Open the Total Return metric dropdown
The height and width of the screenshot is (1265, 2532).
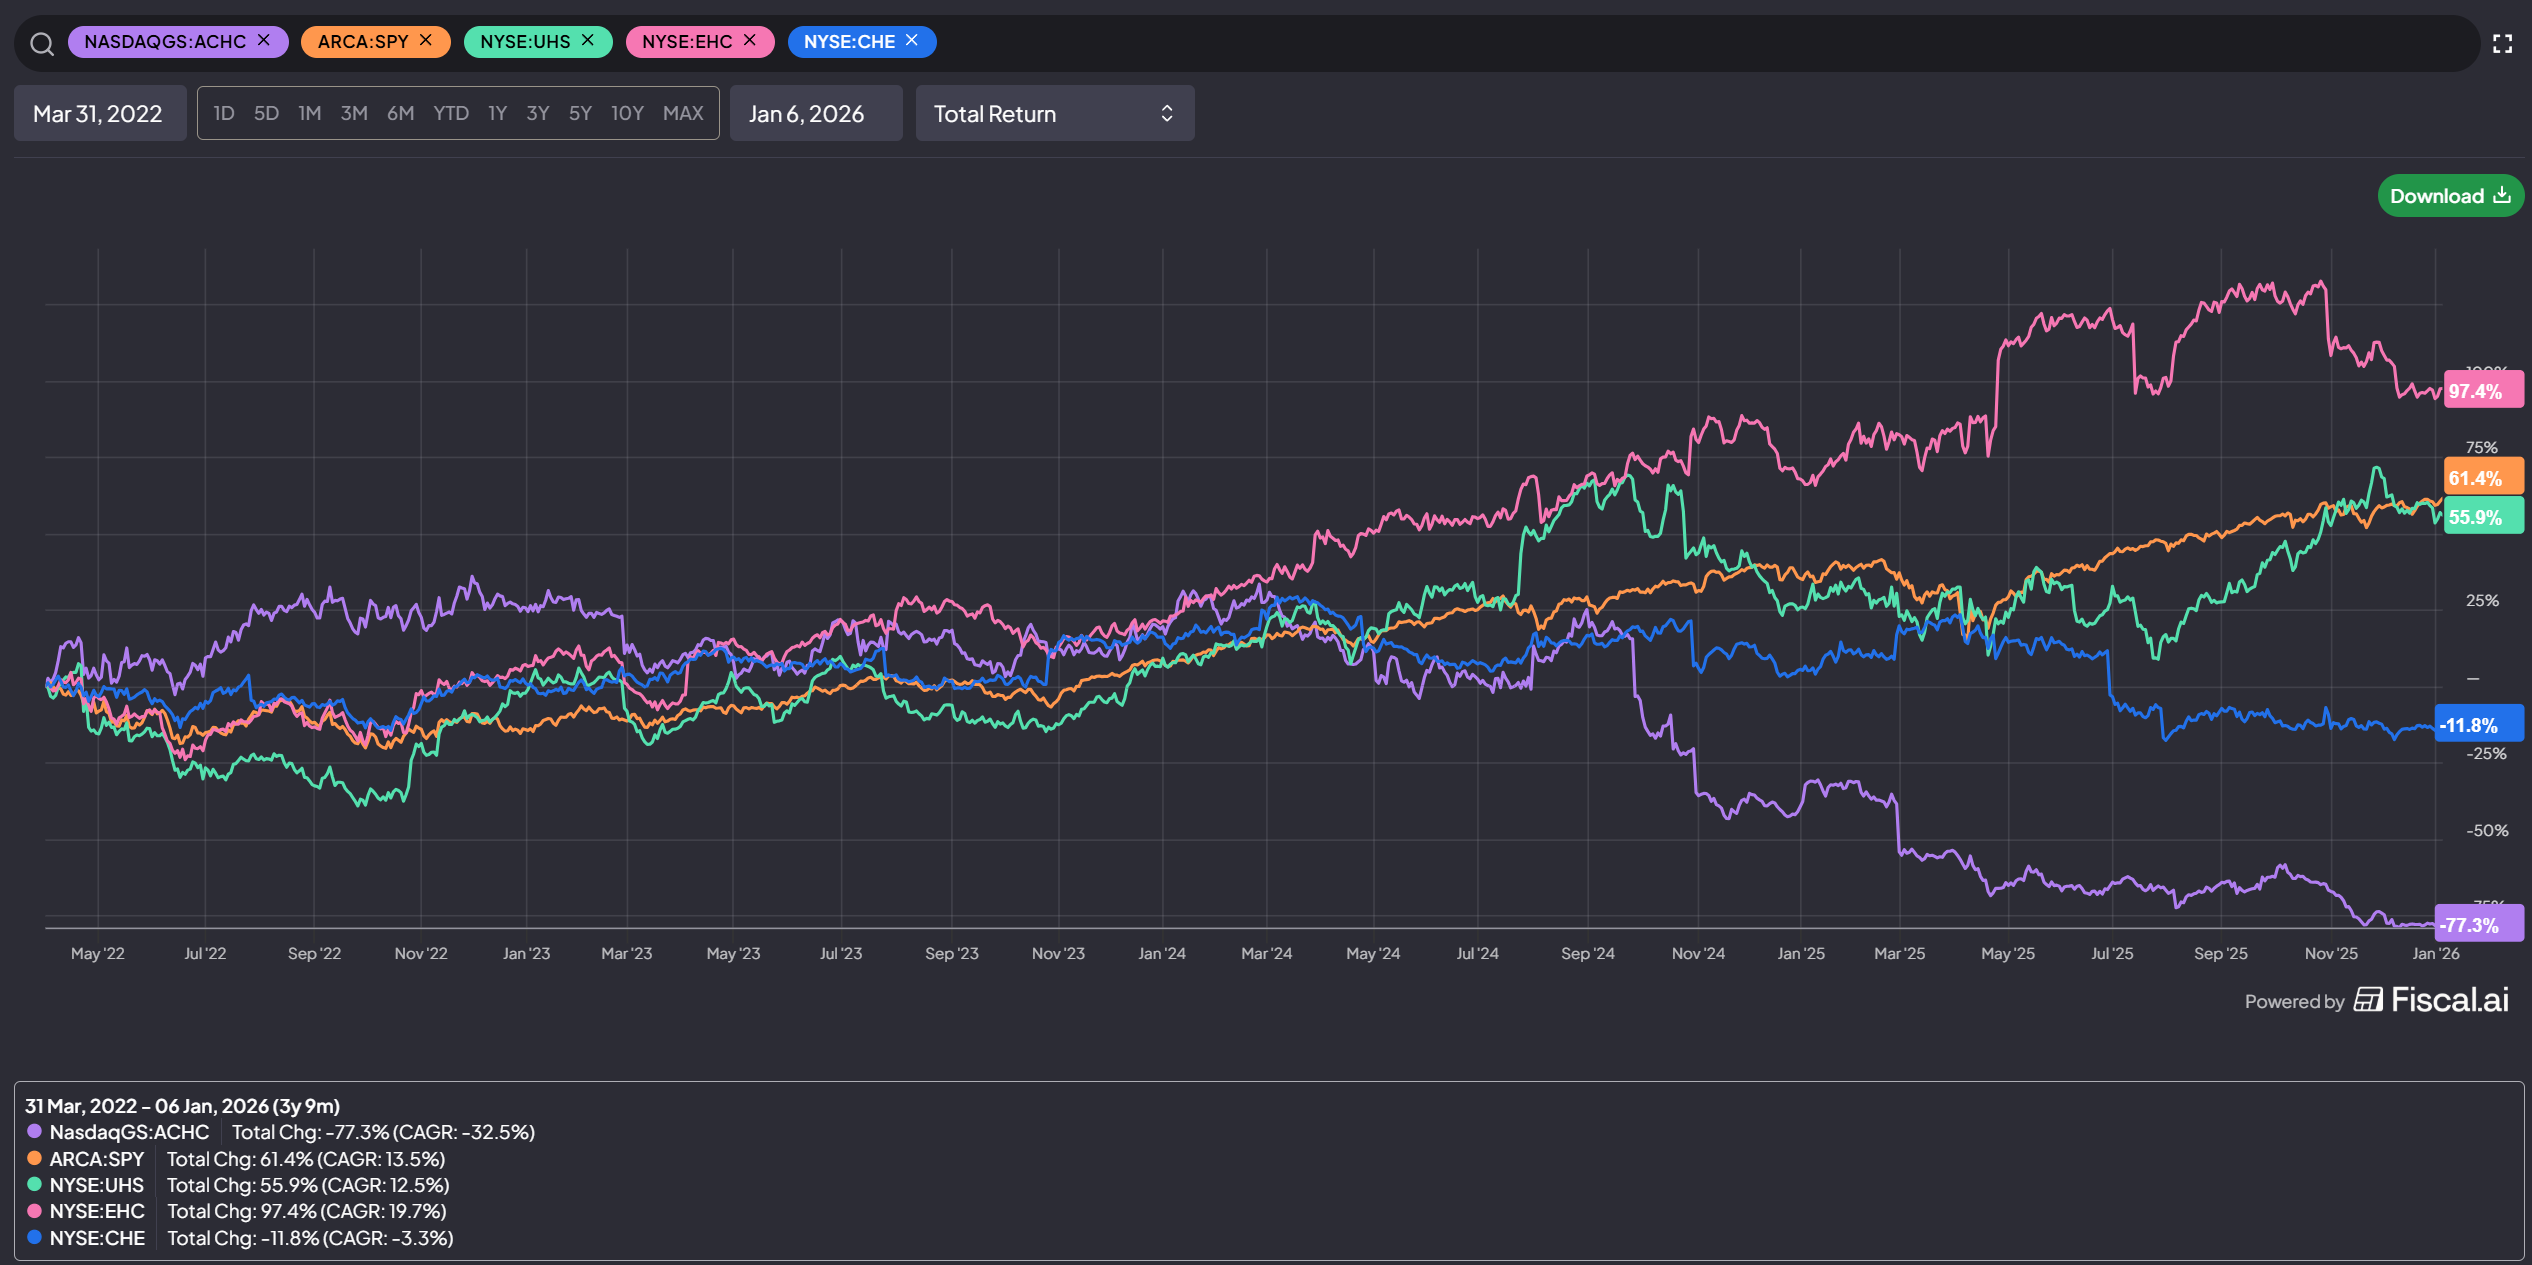[x=1054, y=114]
